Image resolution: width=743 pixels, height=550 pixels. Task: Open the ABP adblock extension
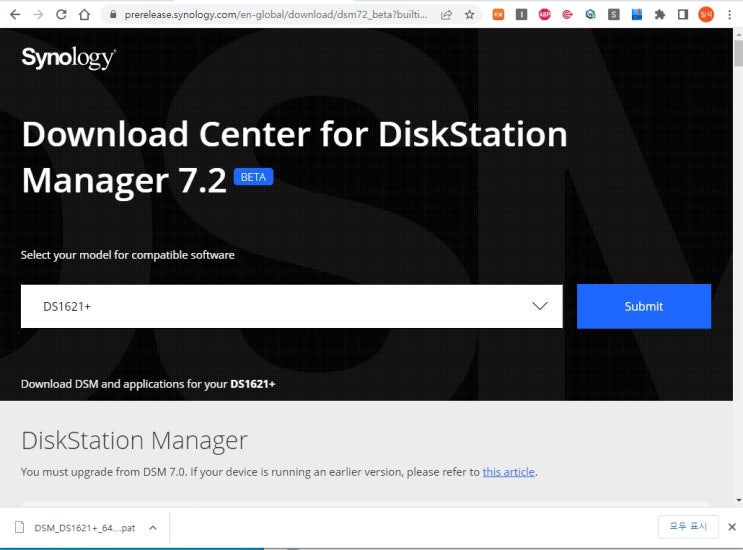tap(544, 15)
